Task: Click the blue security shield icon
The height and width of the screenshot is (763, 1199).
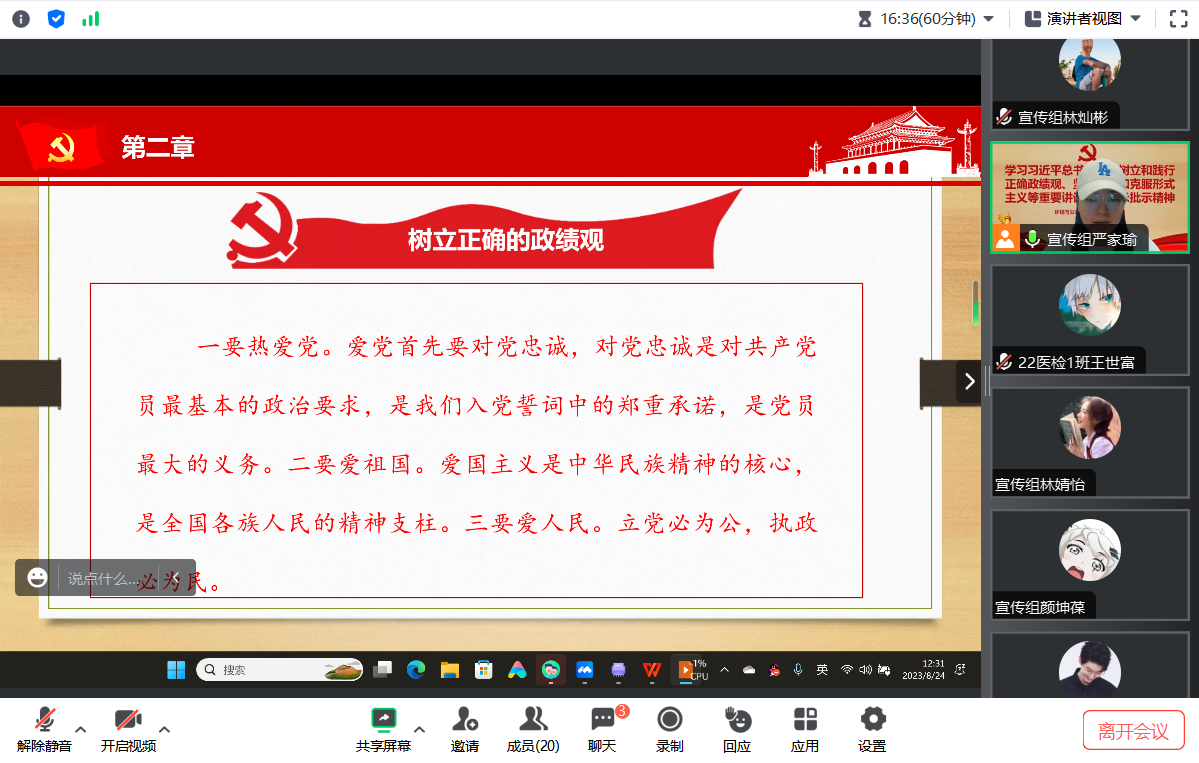Action: (56, 19)
